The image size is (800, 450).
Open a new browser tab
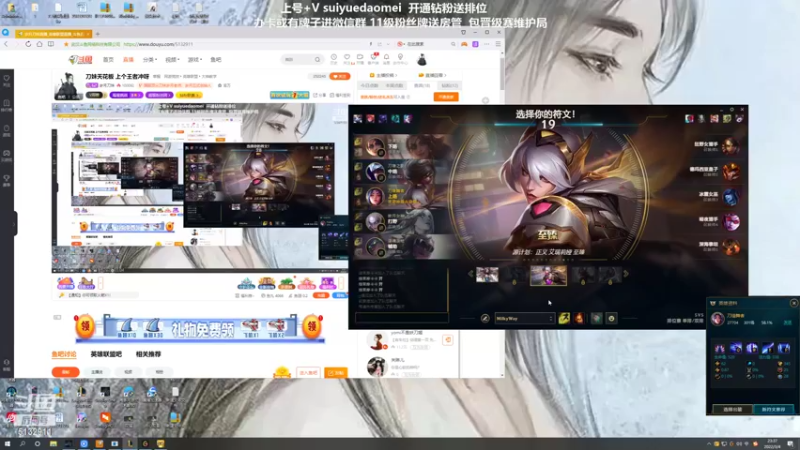97,34
